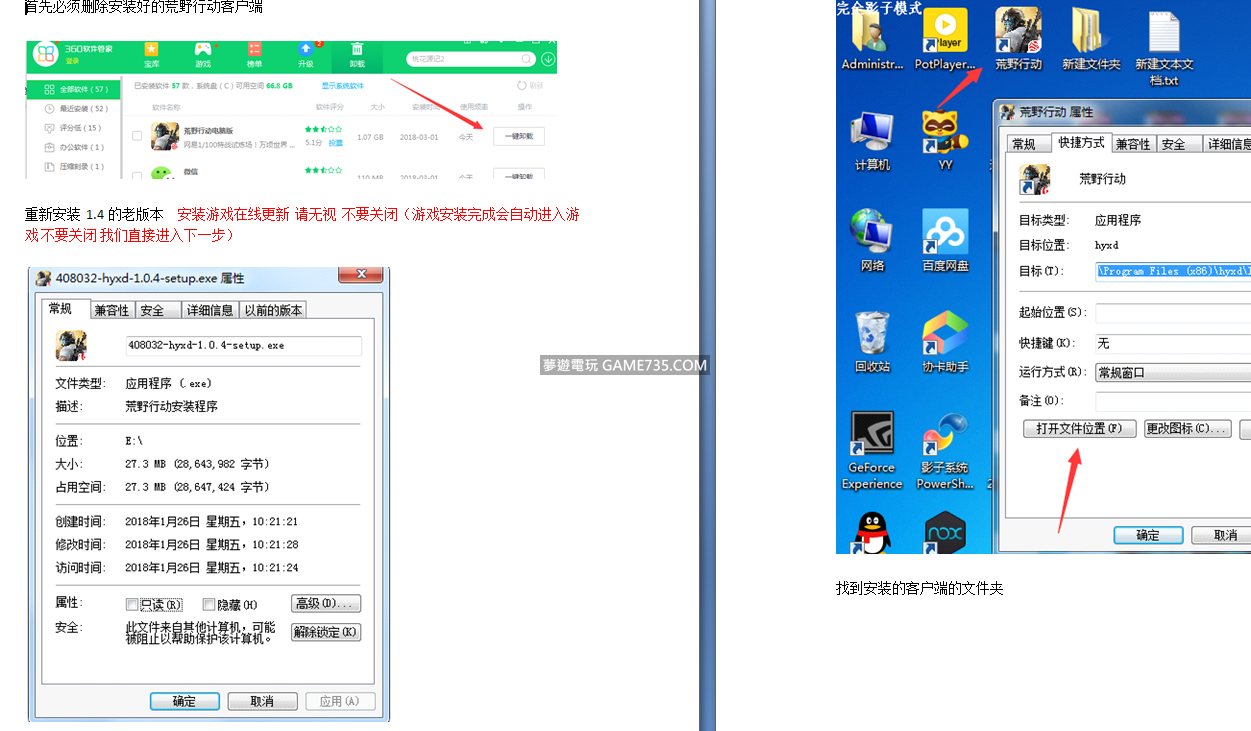Click the 微信 app icon in software list

[x=162, y=173]
